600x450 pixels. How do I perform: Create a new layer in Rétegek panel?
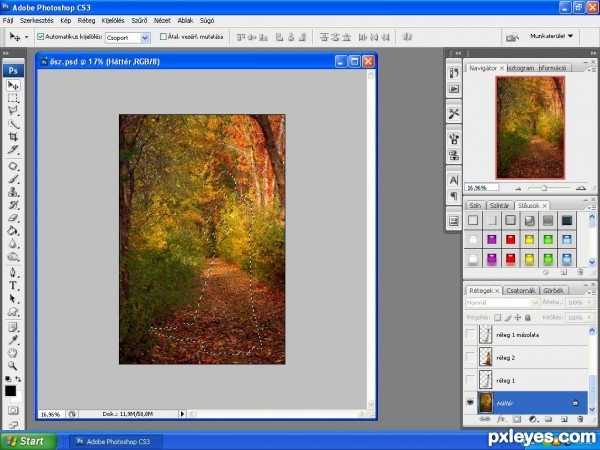tap(564, 419)
